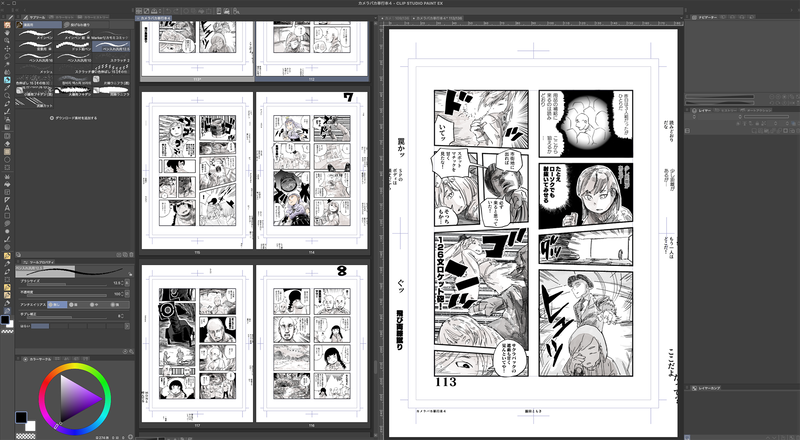Image resolution: width=800 pixels, height=440 pixels.
Task: Open page 116 thumbnail in page manager
Action: (312, 344)
